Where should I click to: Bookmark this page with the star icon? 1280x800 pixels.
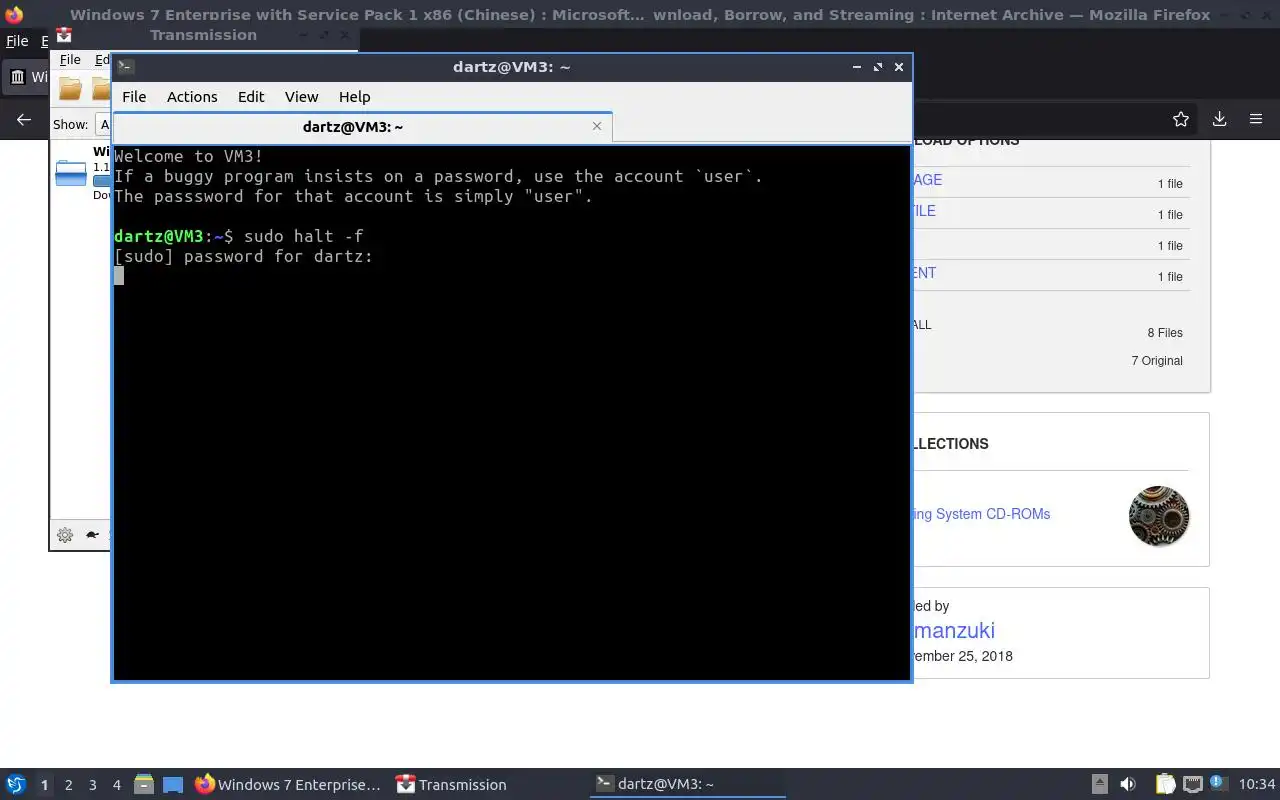(1181, 119)
